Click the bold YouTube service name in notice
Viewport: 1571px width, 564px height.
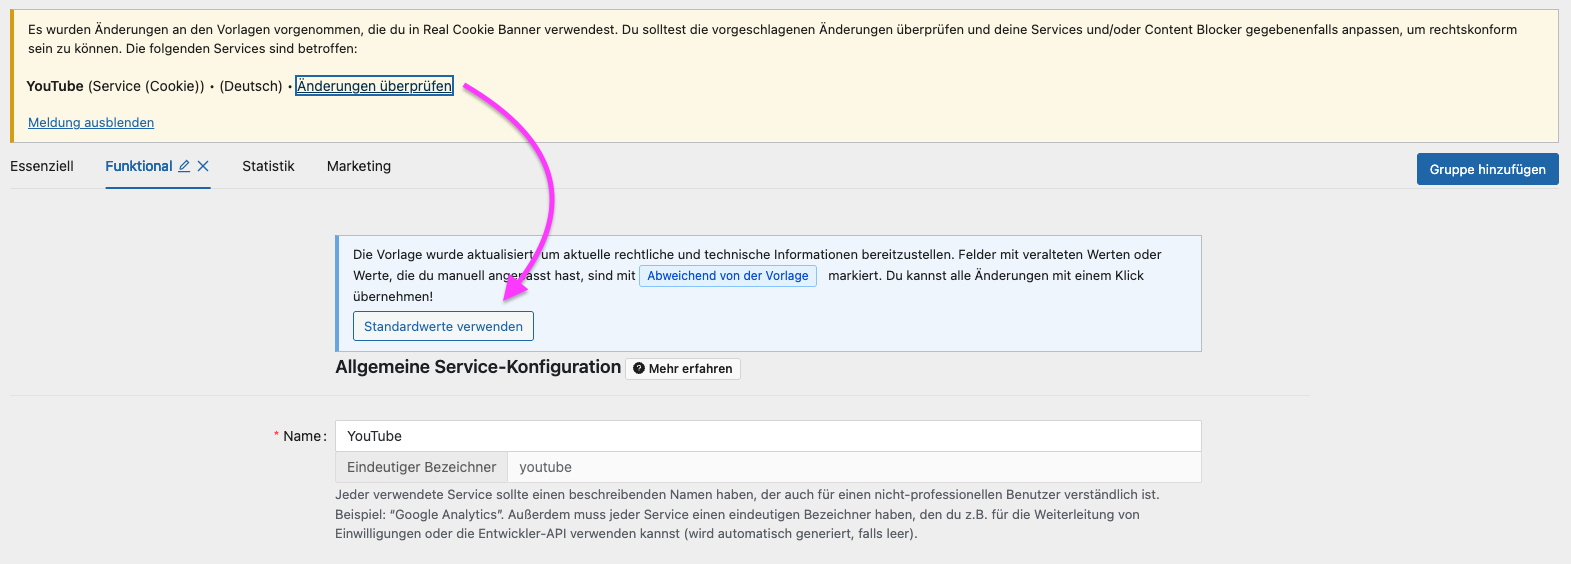[55, 86]
